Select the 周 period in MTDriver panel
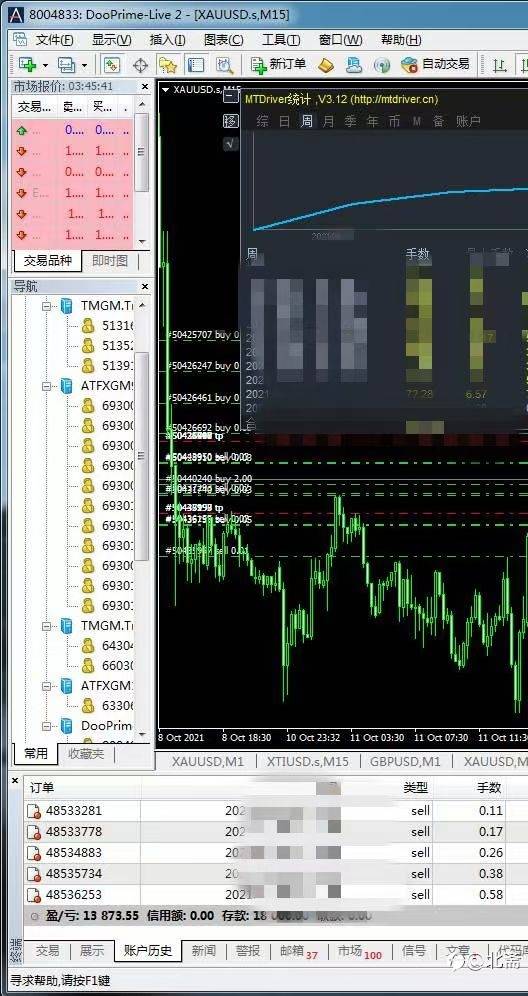This screenshot has width=528, height=996. point(307,121)
